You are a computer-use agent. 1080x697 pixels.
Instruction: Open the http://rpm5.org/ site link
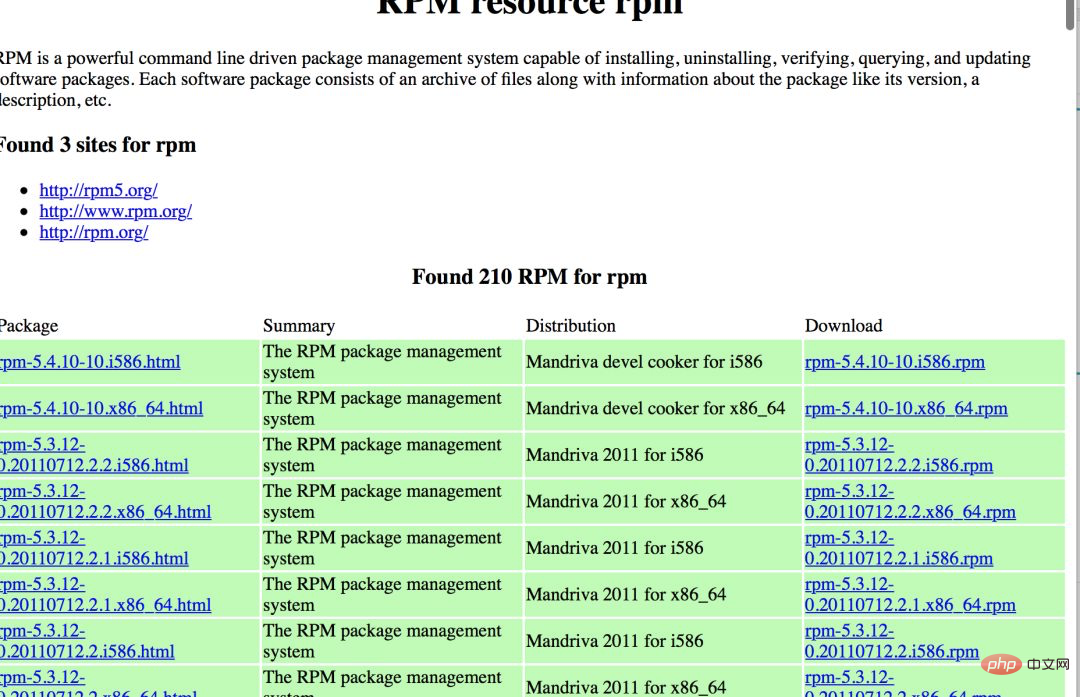pos(98,190)
